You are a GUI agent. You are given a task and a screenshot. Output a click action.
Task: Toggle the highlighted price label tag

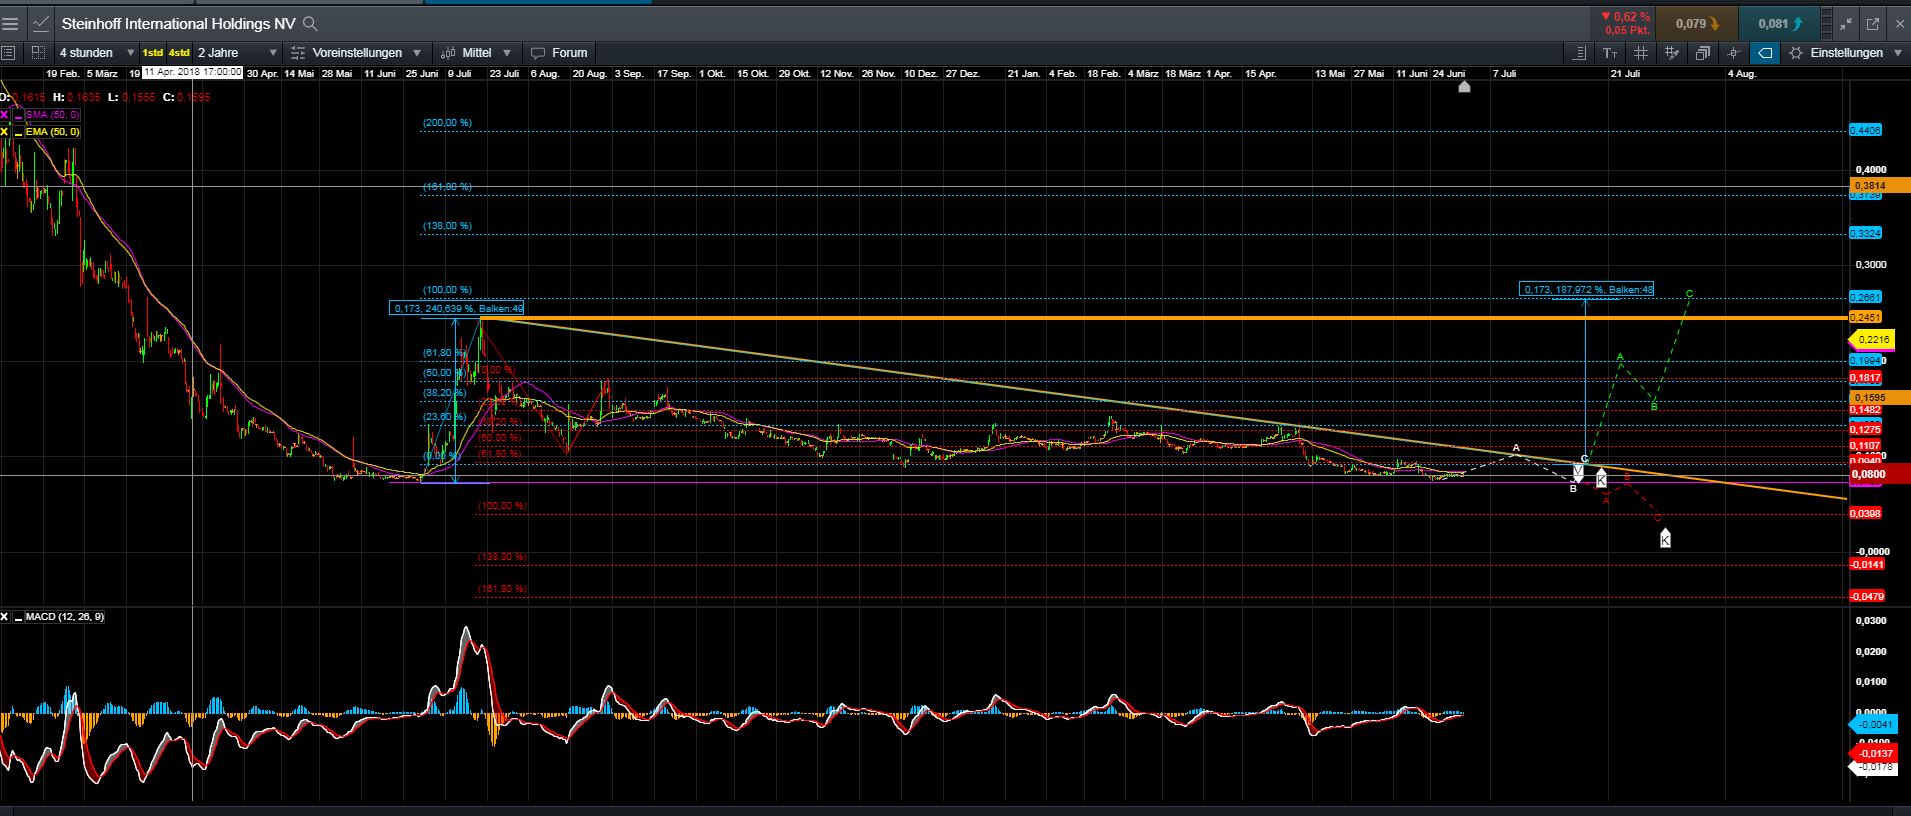[1766, 53]
